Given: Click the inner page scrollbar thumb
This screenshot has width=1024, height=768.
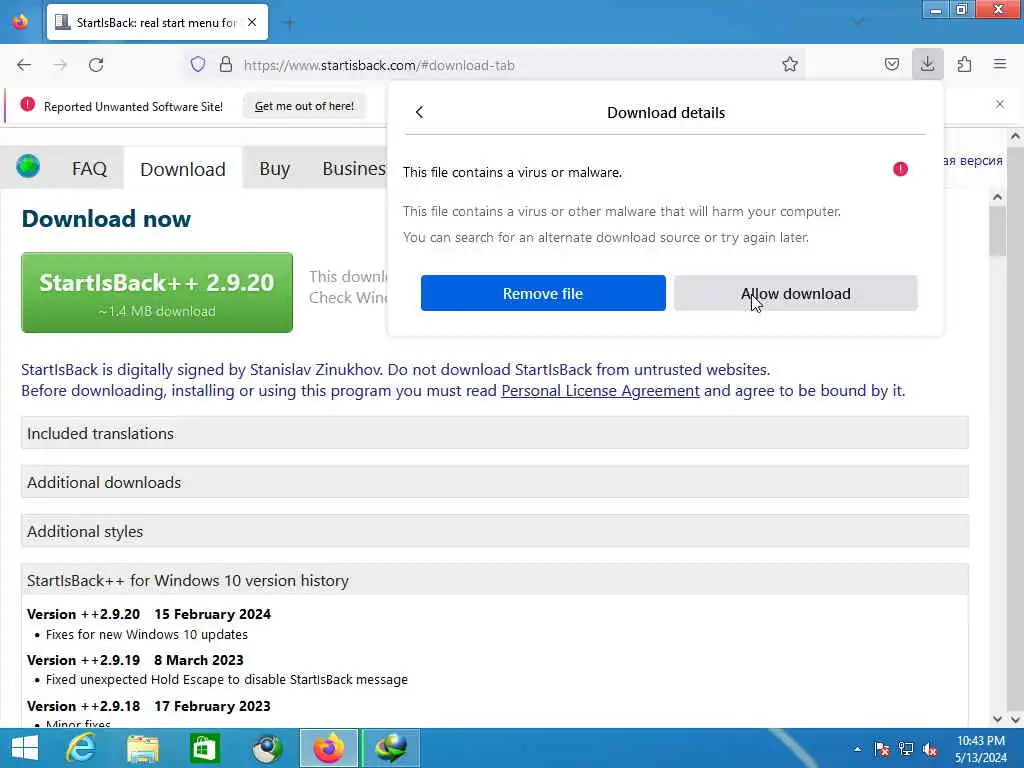Looking at the screenshot, I should coord(997,232).
